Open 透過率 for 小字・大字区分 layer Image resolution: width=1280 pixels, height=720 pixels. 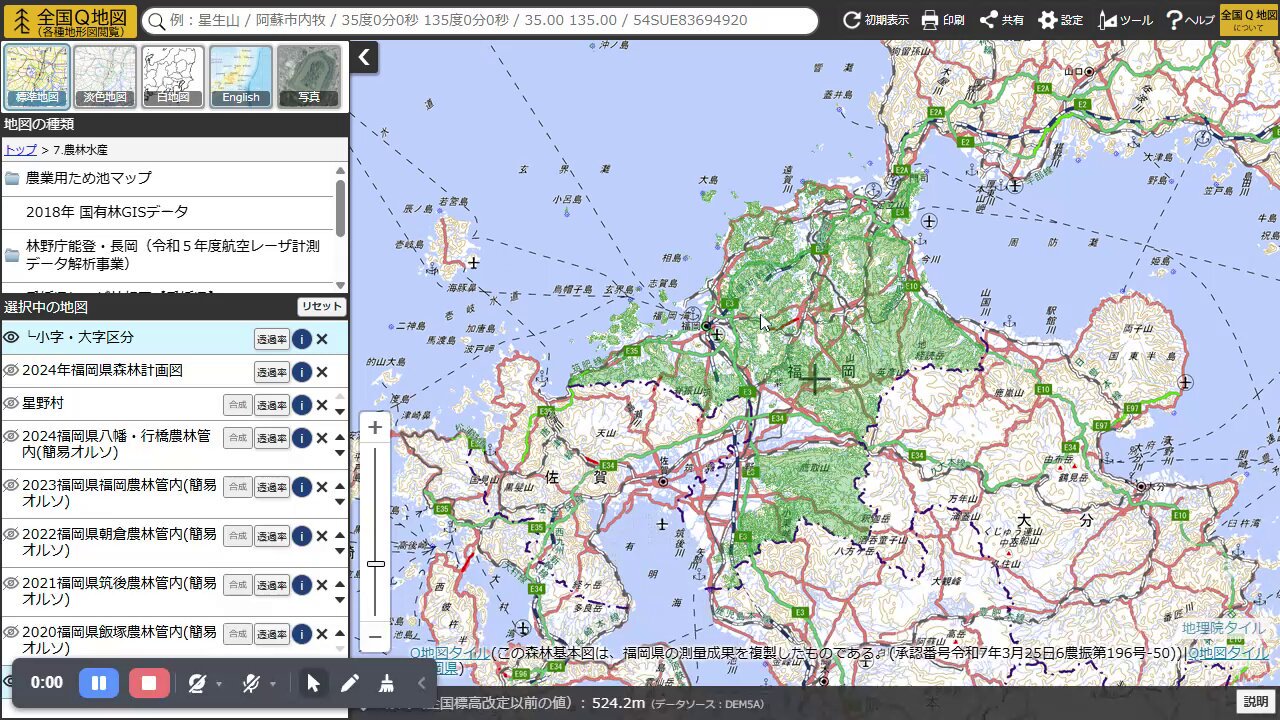[x=272, y=339]
